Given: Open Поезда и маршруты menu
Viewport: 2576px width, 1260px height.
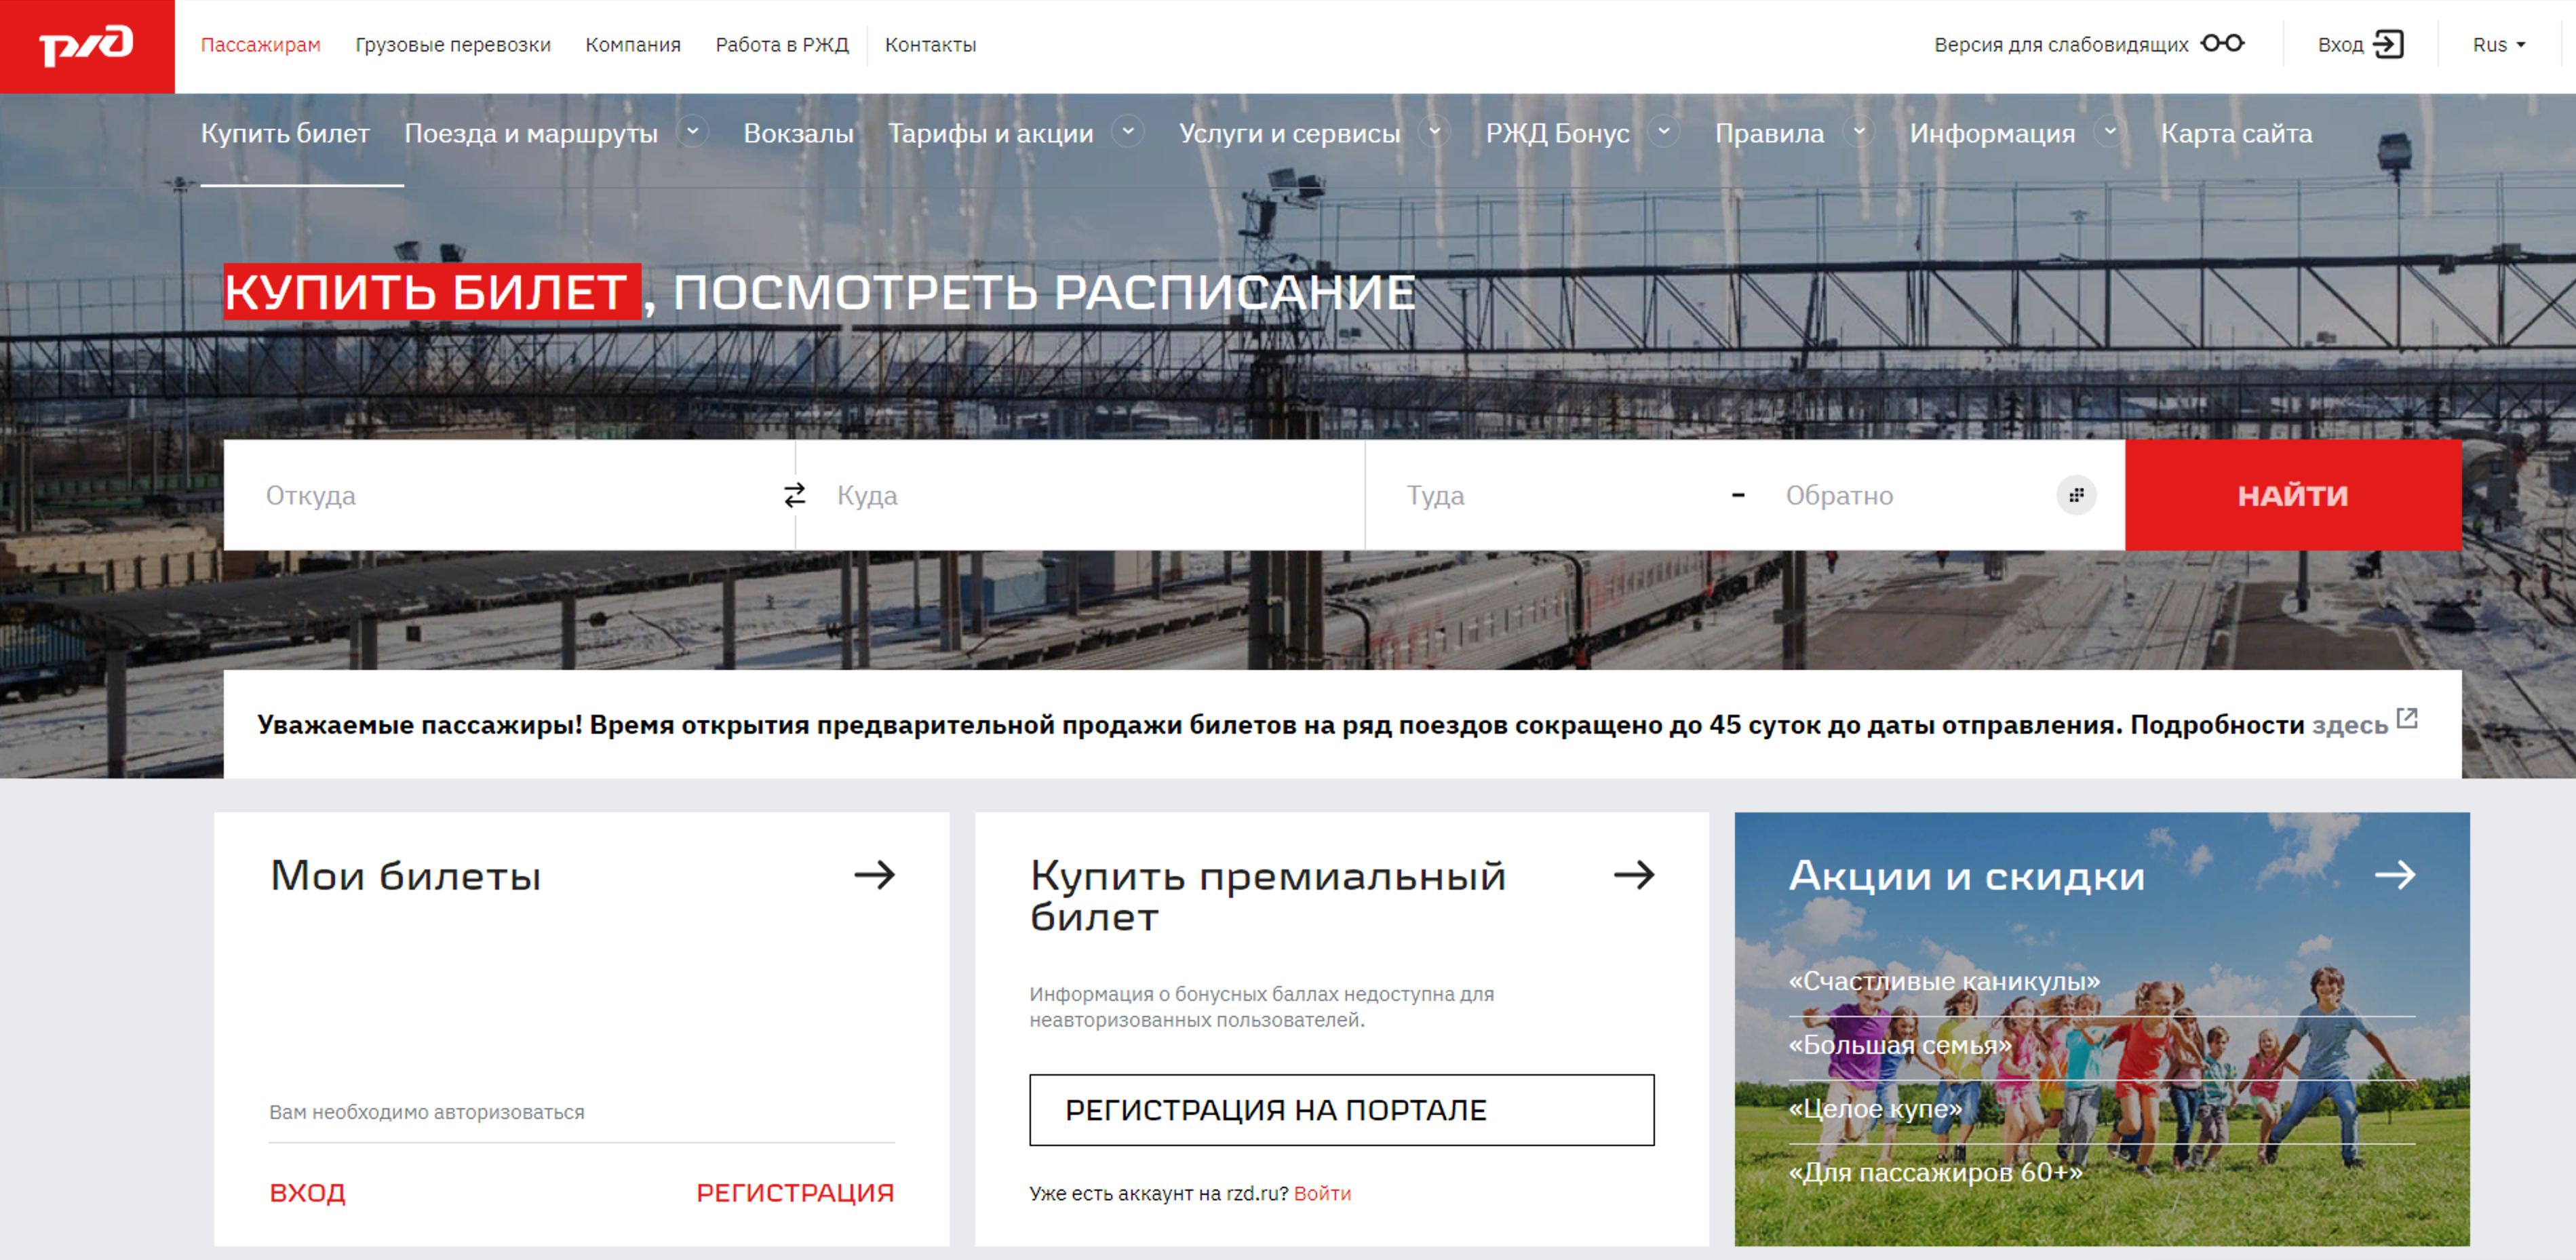Looking at the screenshot, I should 531,133.
